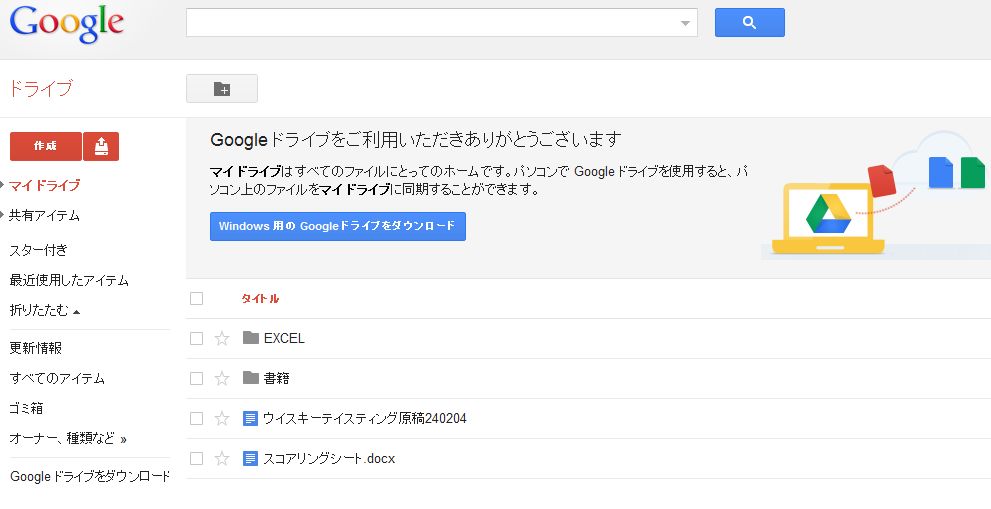
Task: Expand the マイドライブ tree arrow
Action: 3,185
